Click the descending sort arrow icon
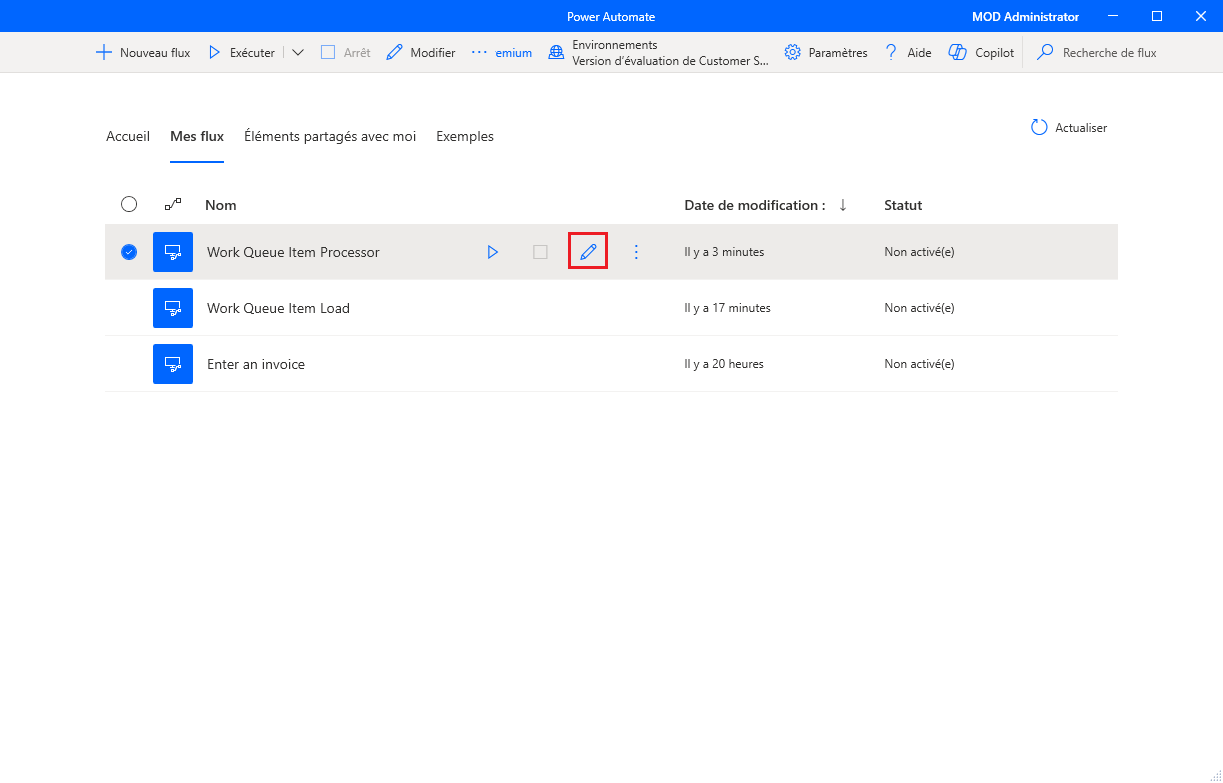Image resolution: width=1223 pixels, height=783 pixels. pyautogui.click(x=843, y=205)
